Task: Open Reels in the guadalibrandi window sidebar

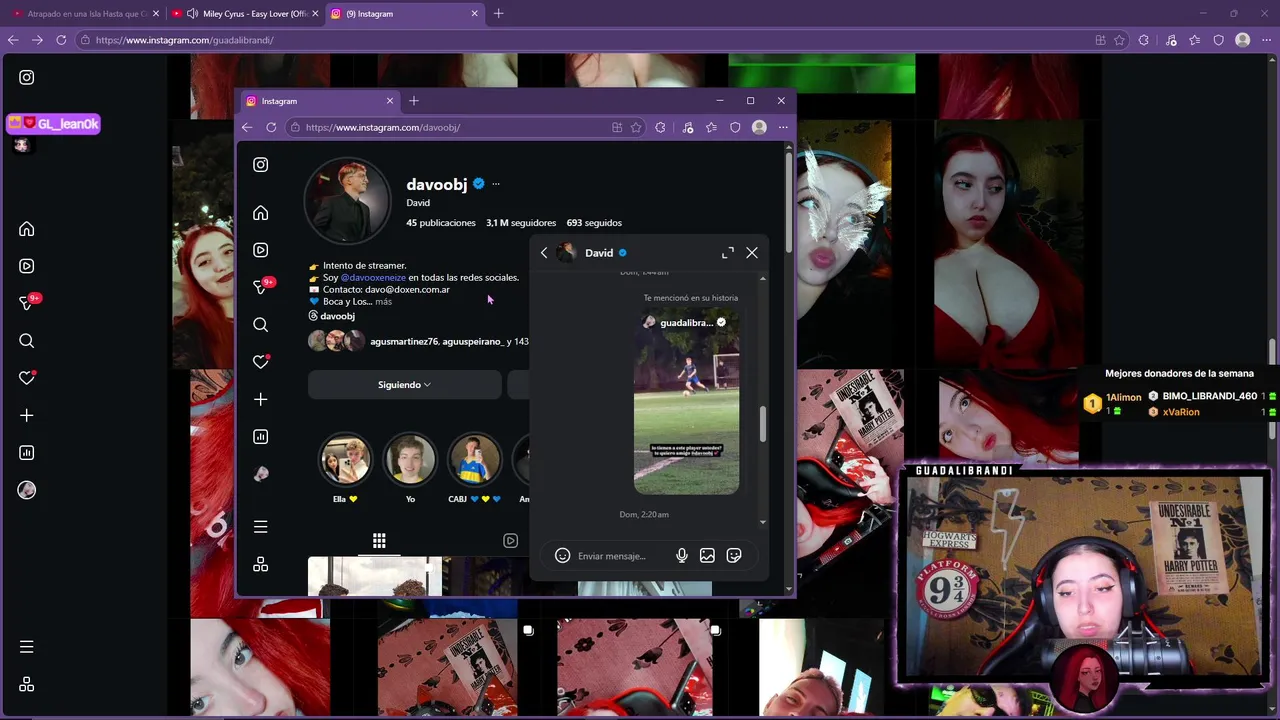Action: (x=27, y=266)
